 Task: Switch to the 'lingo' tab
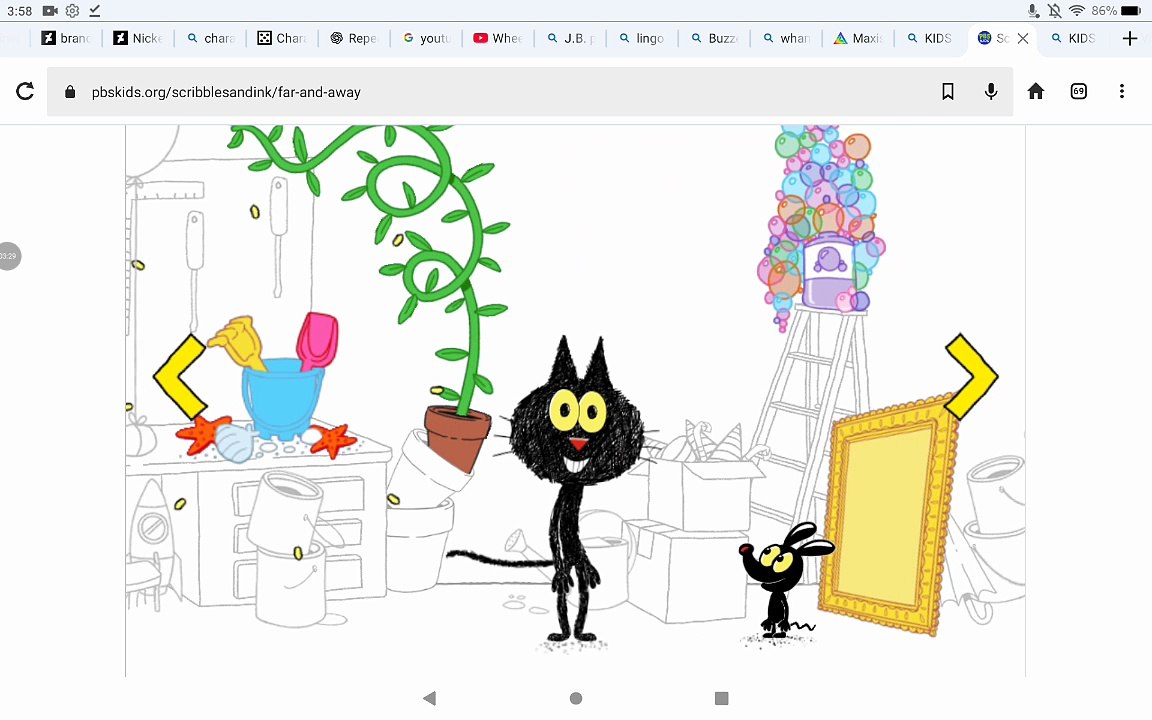[x=642, y=38]
